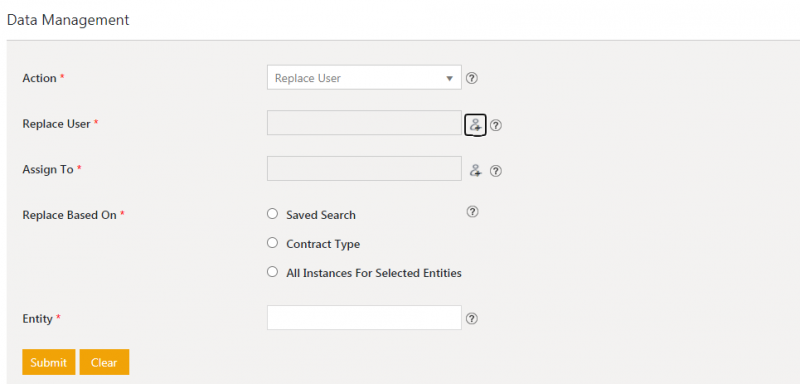Show help for the Action field
The width and height of the screenshot is (800, 384).
472,78
